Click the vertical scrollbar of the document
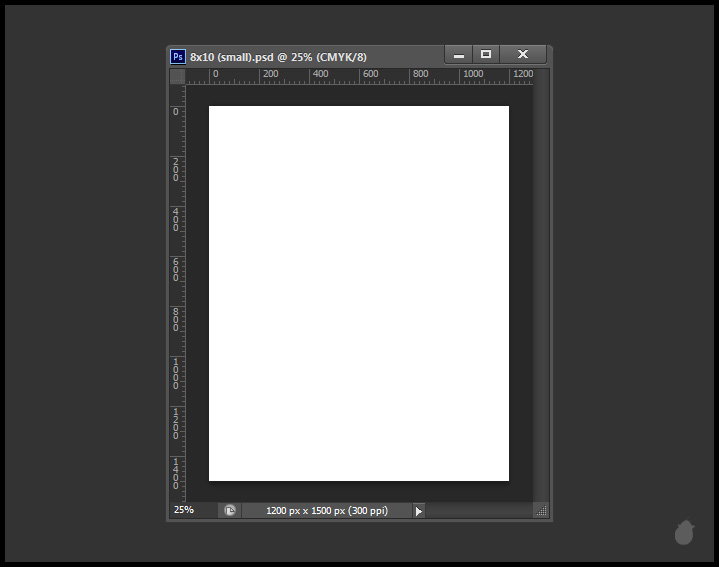 tap(541, 290)
